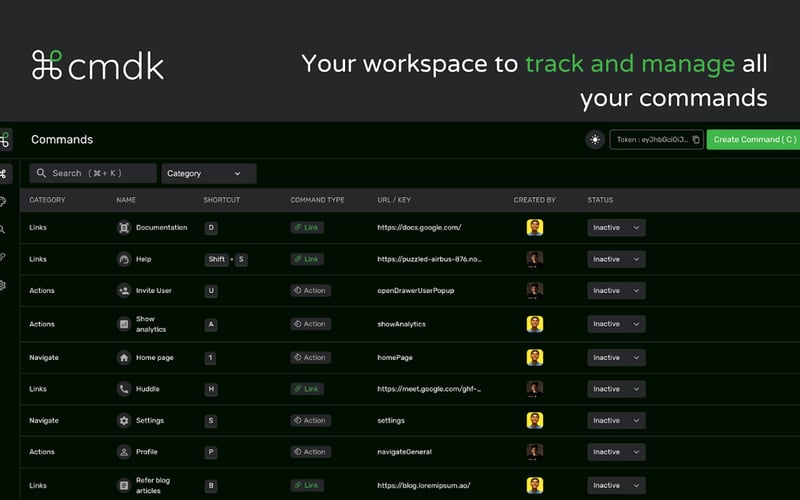Click the Create Command ( C ) button
Image resolution: width=800 pixels, height=500 pixels.
point(754,139)
